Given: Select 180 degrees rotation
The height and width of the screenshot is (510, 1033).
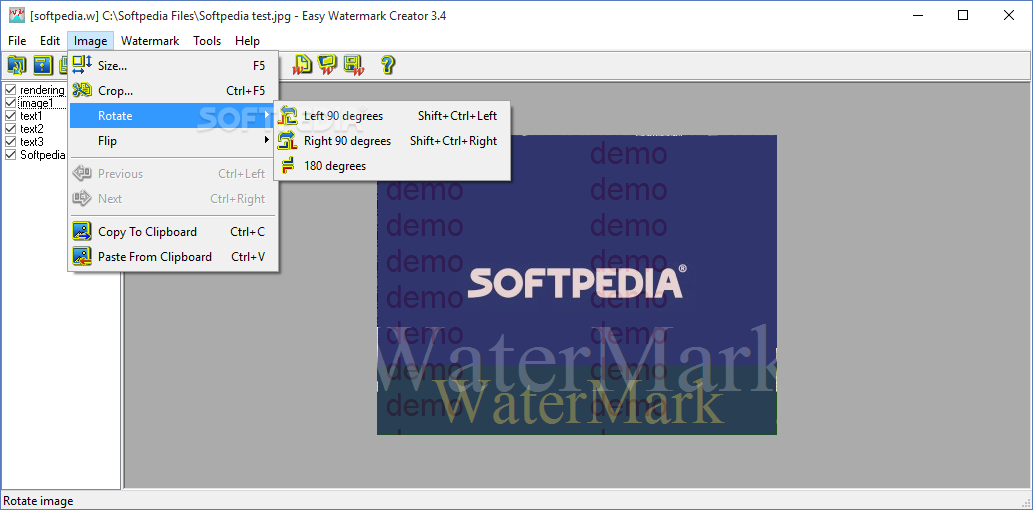Looking at the screenshot, I should pyautogui.click(x=392, y=165).
